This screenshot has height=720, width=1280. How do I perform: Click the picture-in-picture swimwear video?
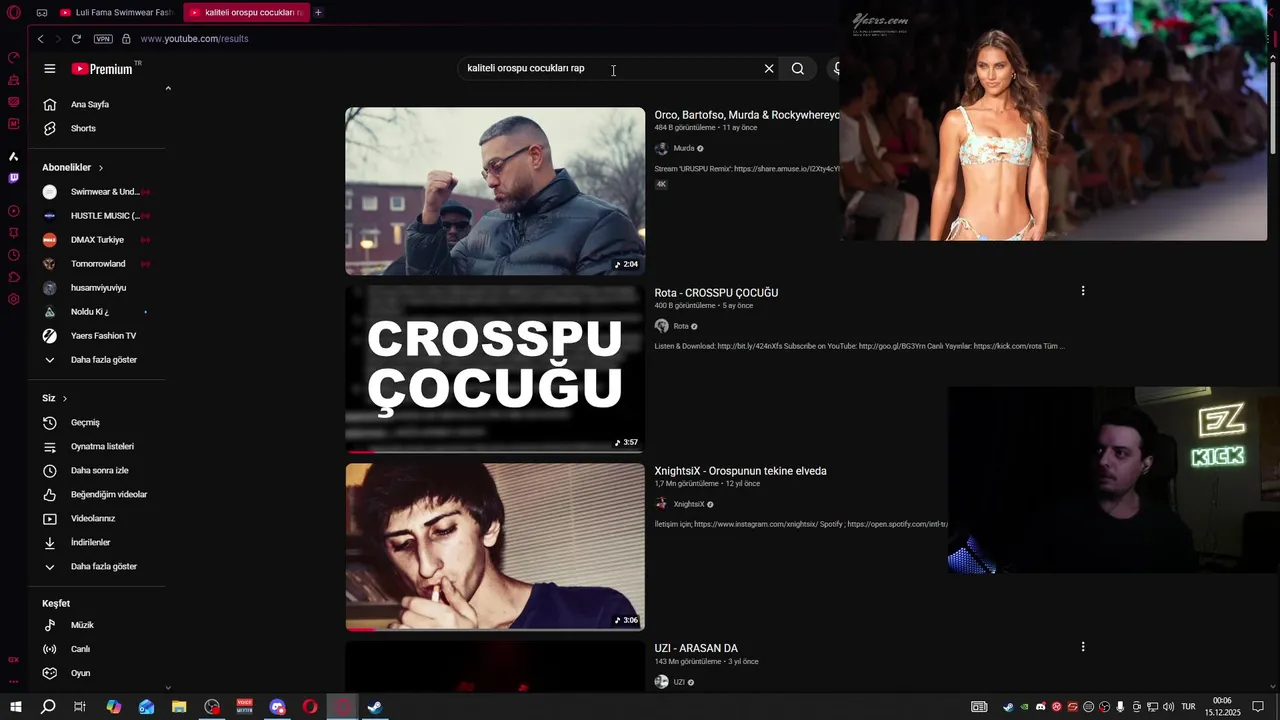point(1053,122)
